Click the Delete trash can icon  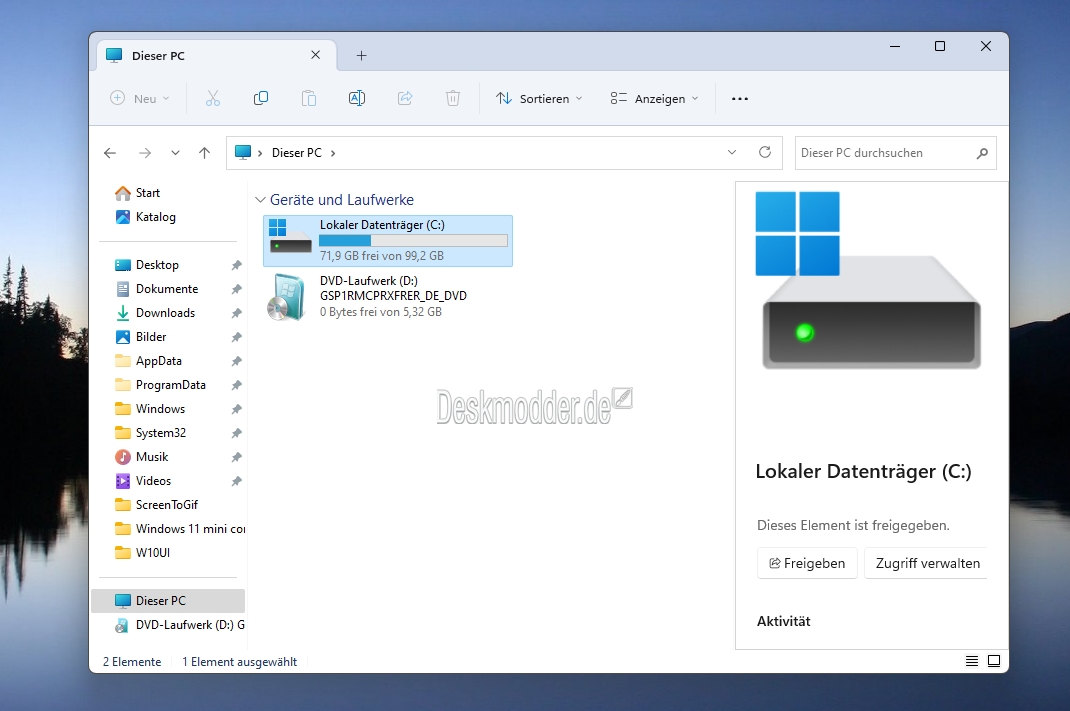tap(453, 98)
